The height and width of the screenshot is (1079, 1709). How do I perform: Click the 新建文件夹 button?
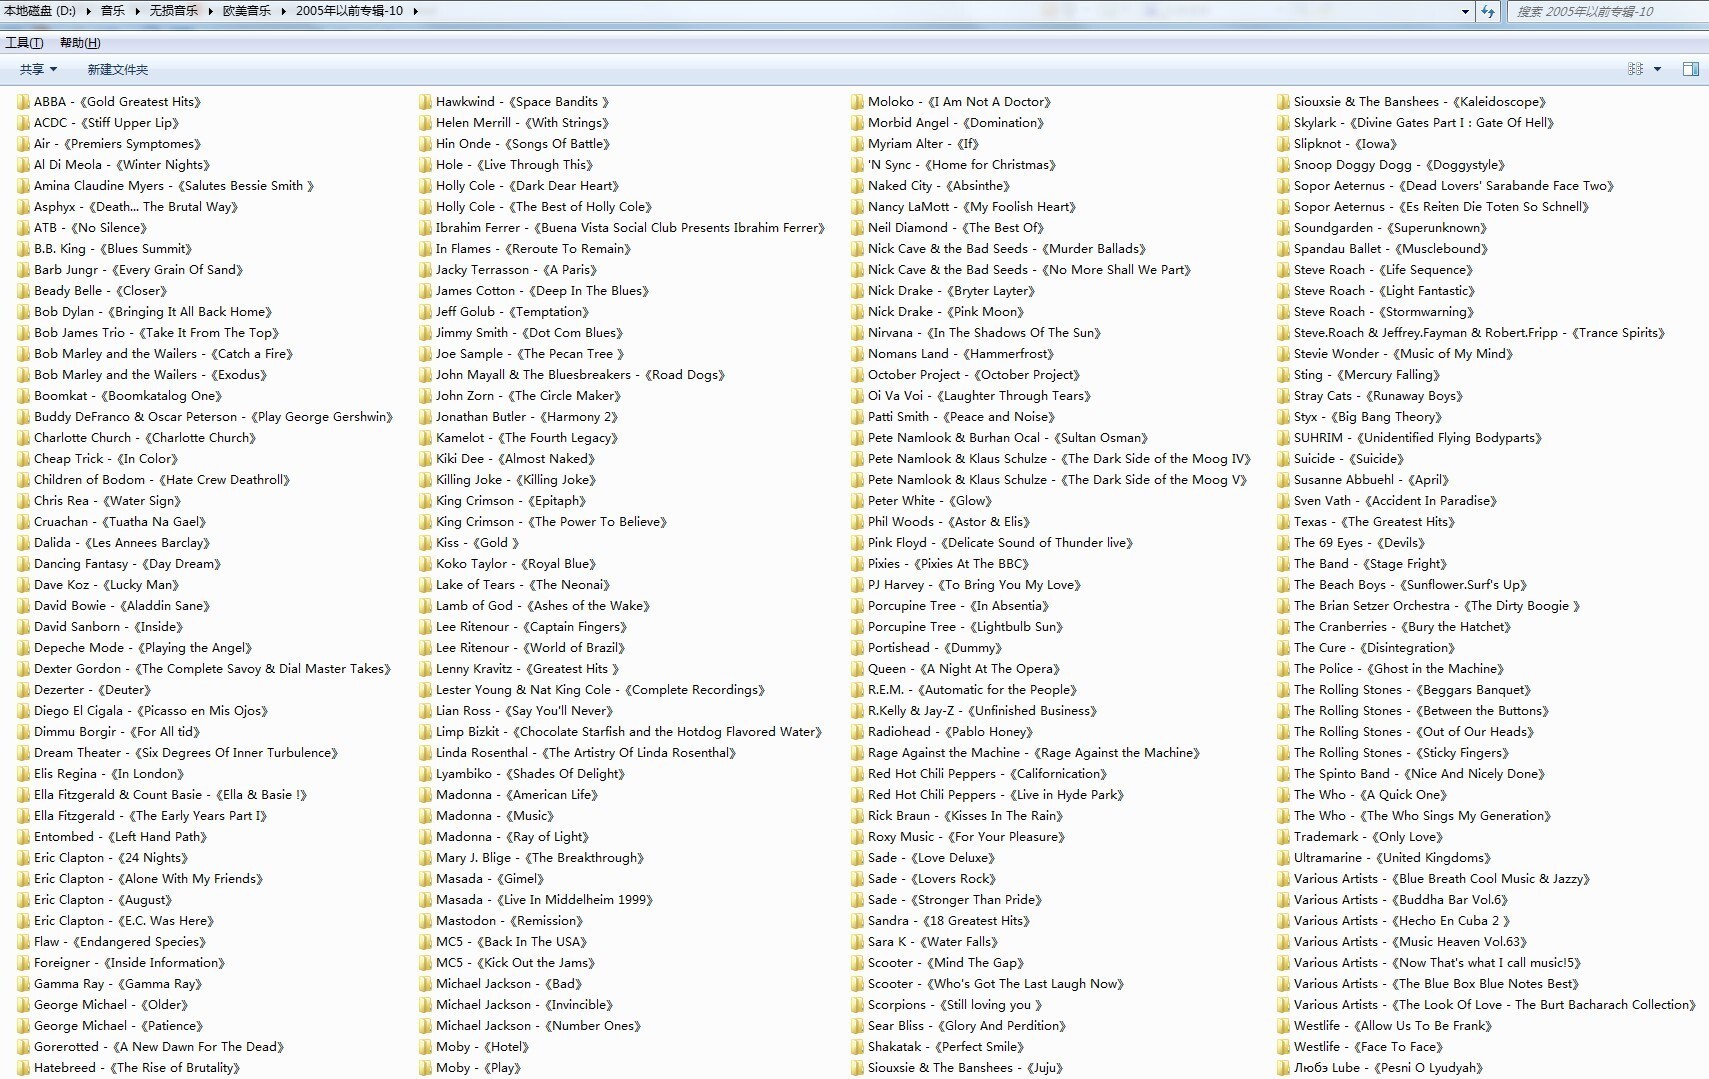click(117, 69)
